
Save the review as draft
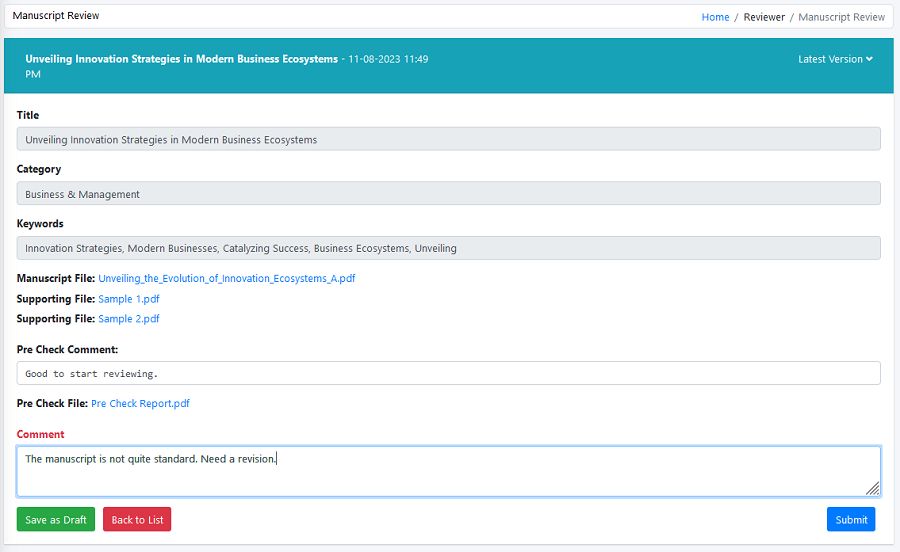56,520
